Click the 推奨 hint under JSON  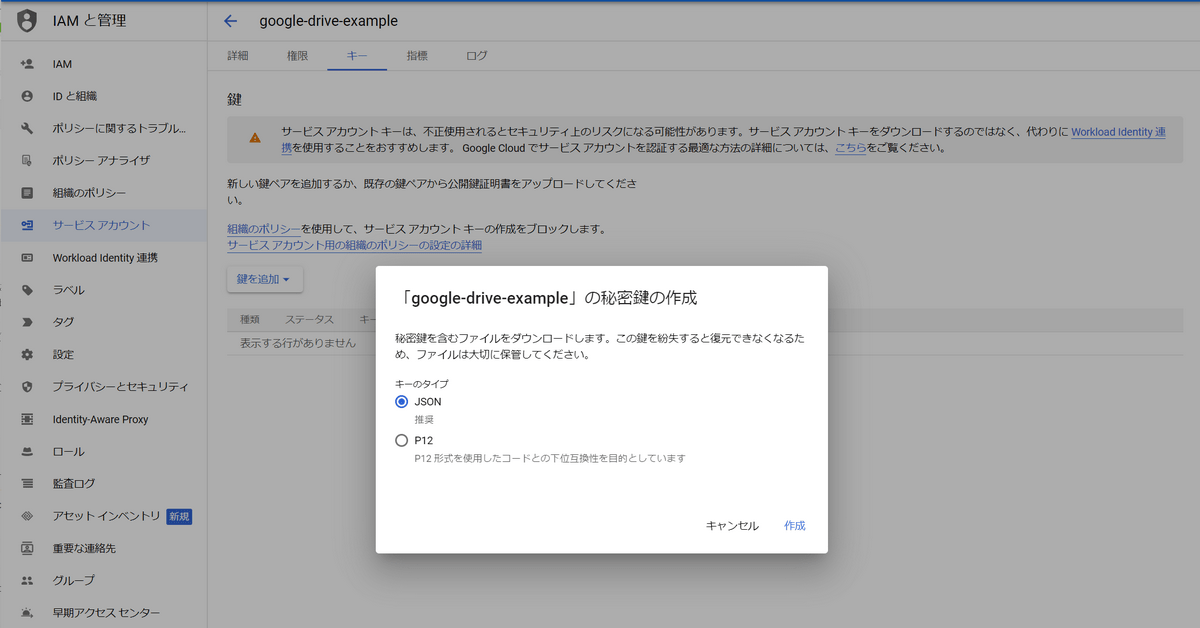424,420
